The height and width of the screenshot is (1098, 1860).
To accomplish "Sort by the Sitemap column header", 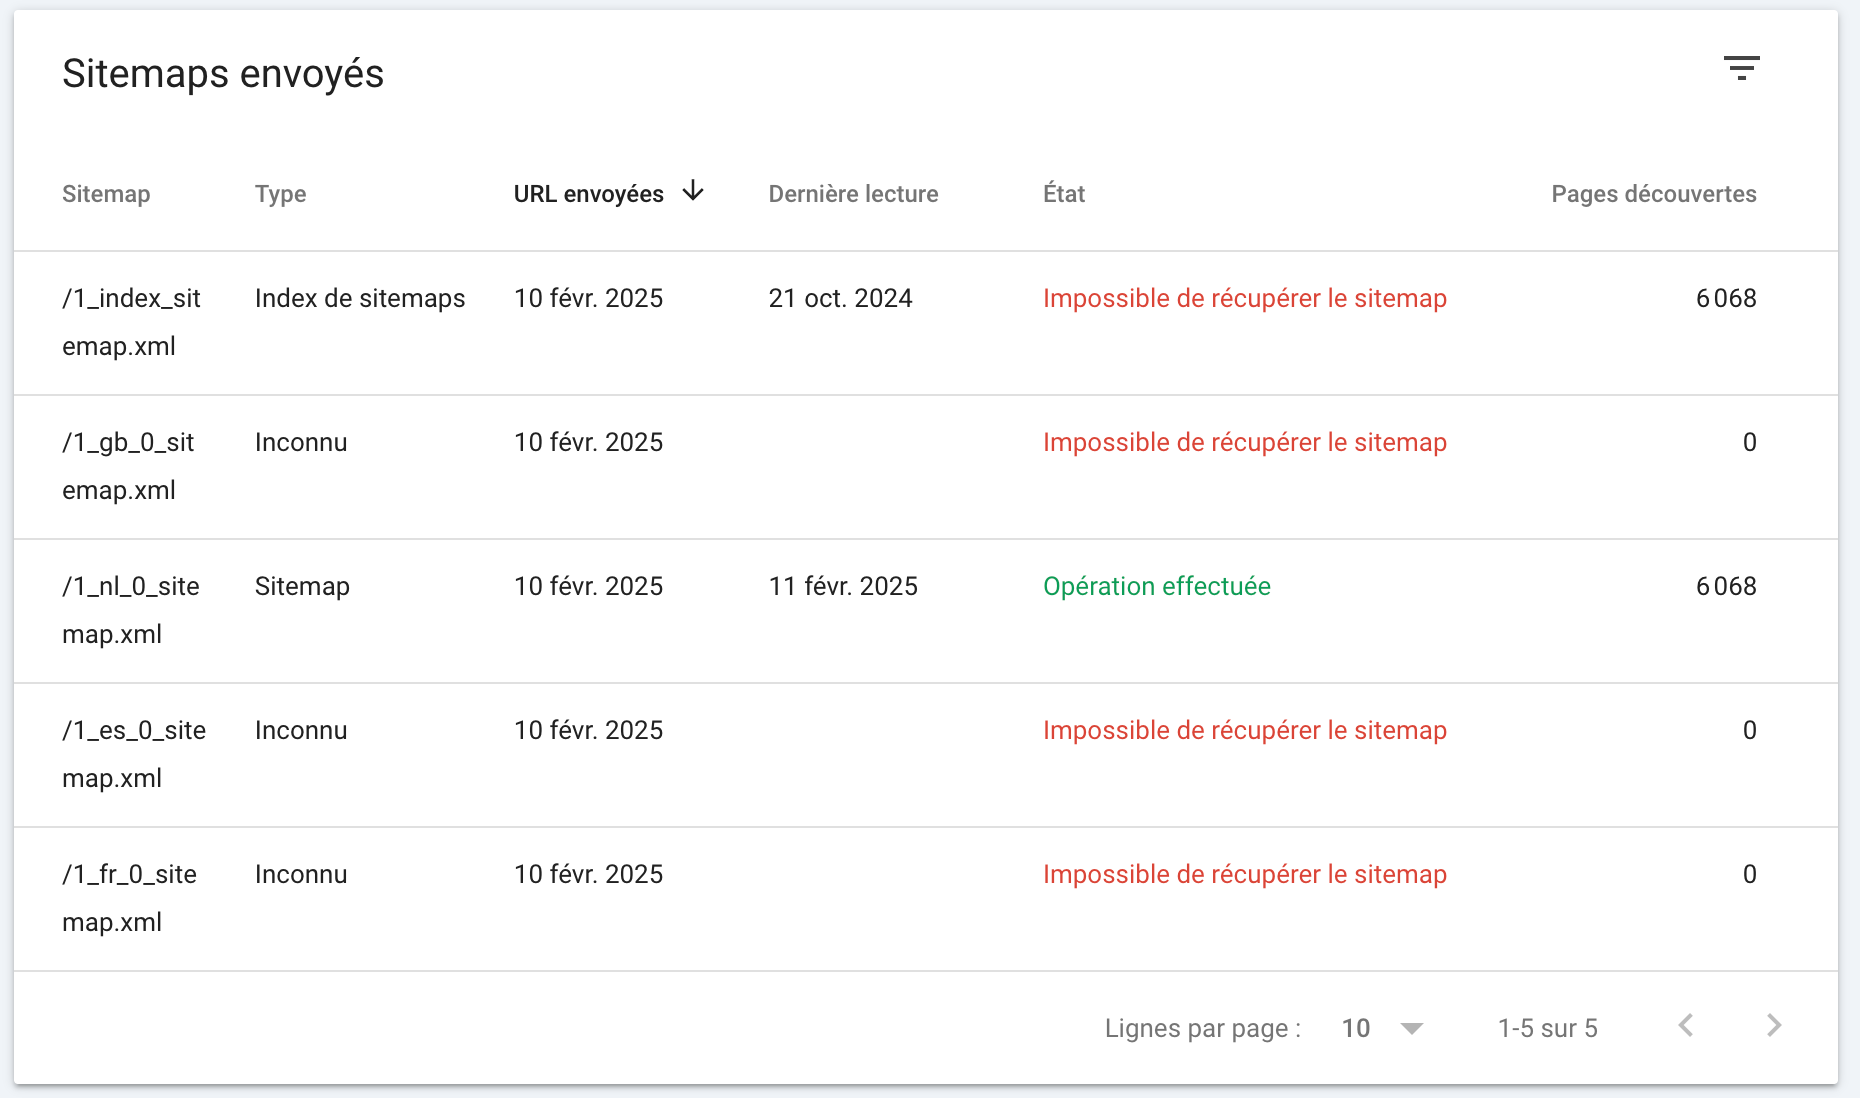I will coord(106,194).
